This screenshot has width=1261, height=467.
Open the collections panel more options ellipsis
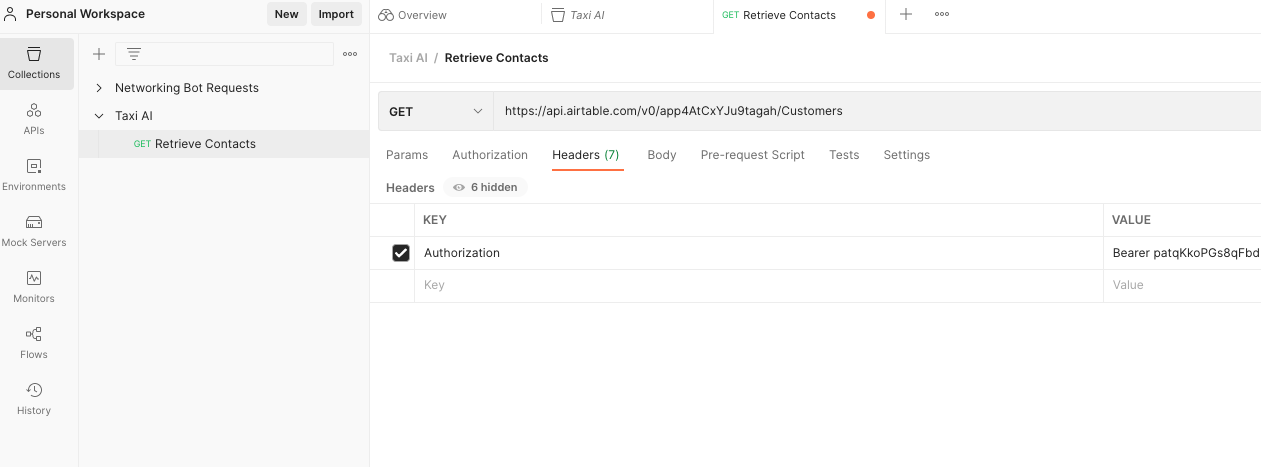tap(350, 54)
